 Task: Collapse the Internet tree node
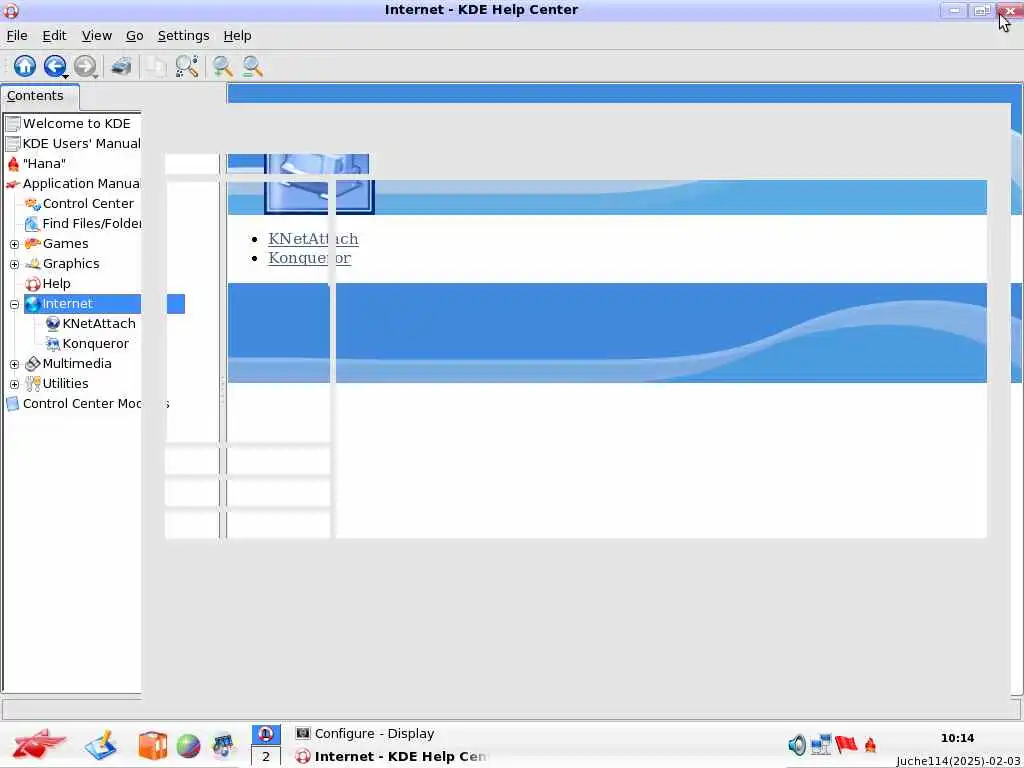[14, 304]
